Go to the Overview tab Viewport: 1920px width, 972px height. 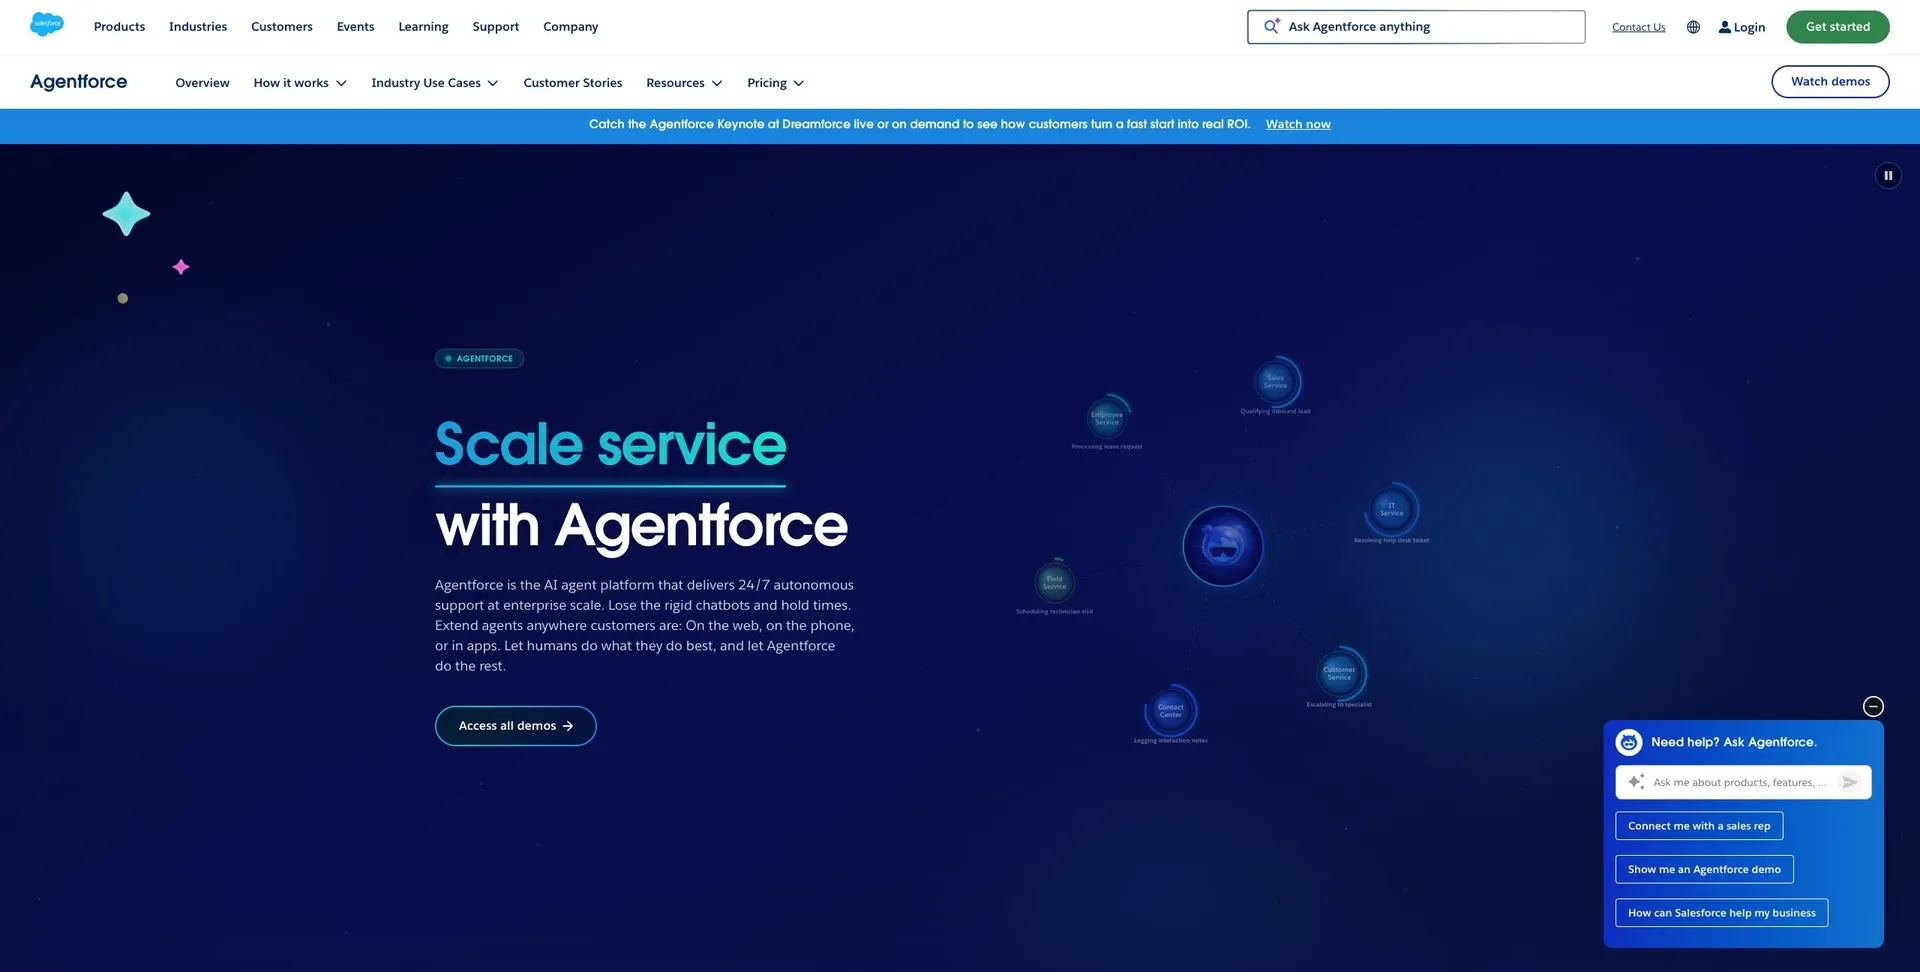click(202, 83)
